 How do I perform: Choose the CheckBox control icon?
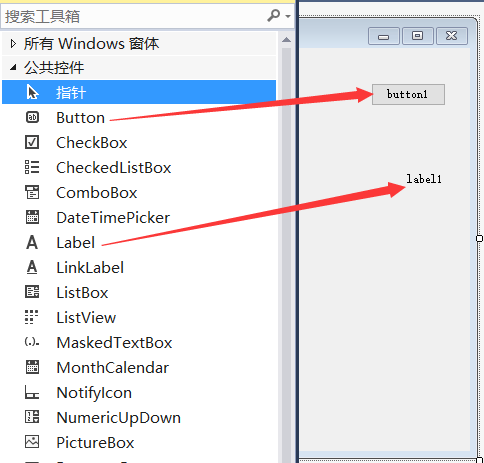click(32, 142)
